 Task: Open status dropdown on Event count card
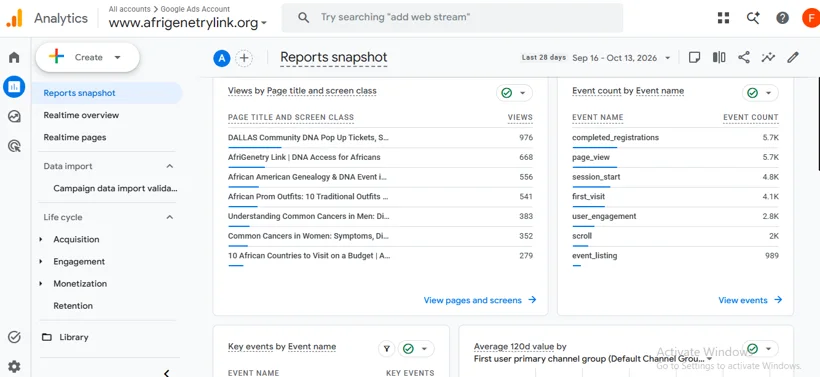(x=760, y=93)
